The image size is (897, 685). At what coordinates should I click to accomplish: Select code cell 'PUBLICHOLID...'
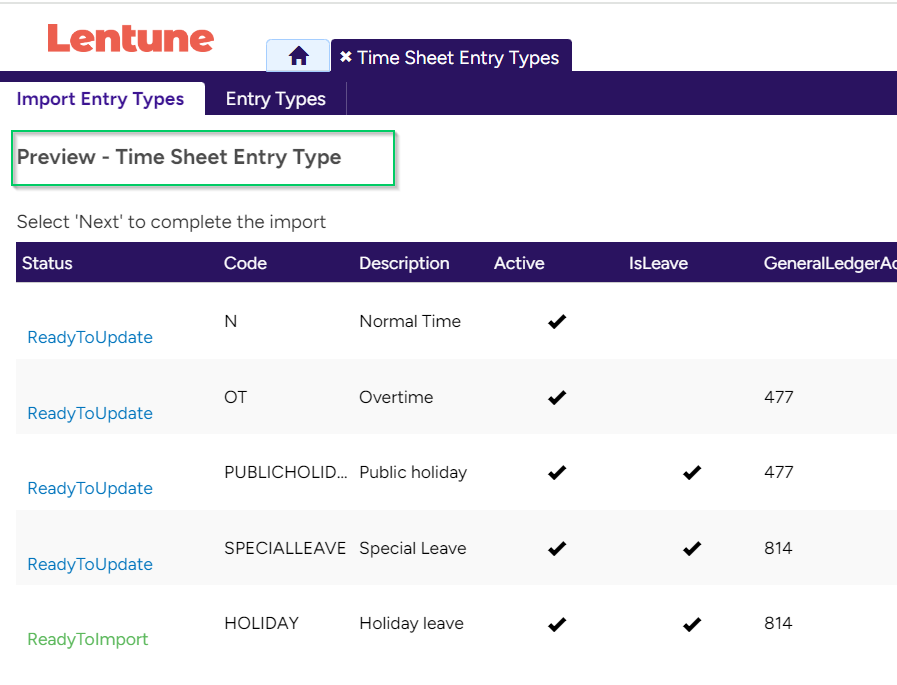tap(285, 472)
